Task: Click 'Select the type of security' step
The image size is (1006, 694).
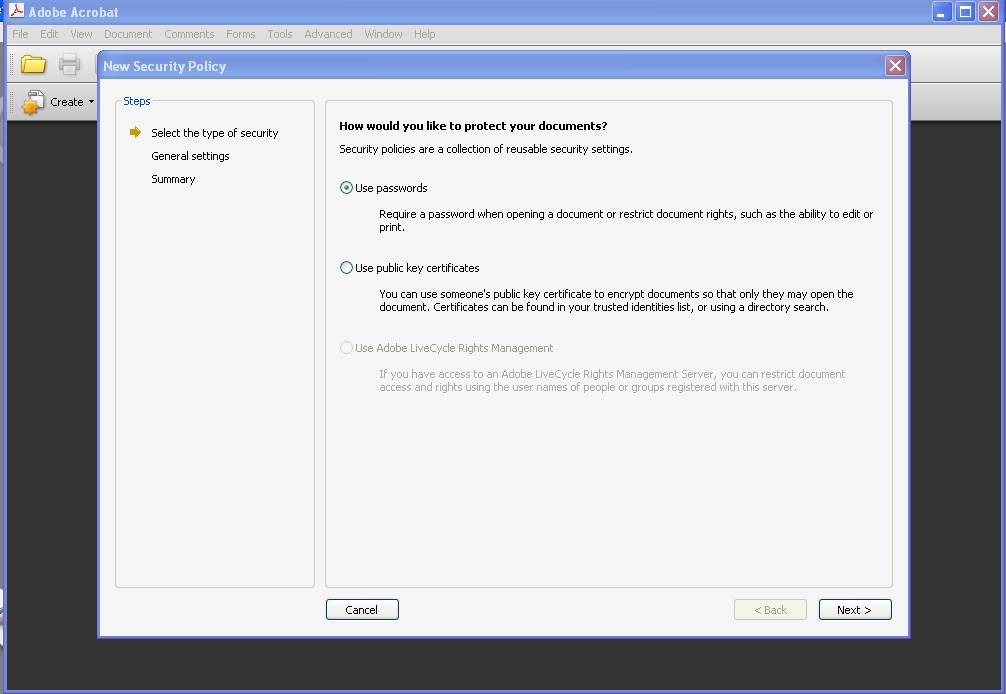Action: pyautogui.click(x=214, y=133)
